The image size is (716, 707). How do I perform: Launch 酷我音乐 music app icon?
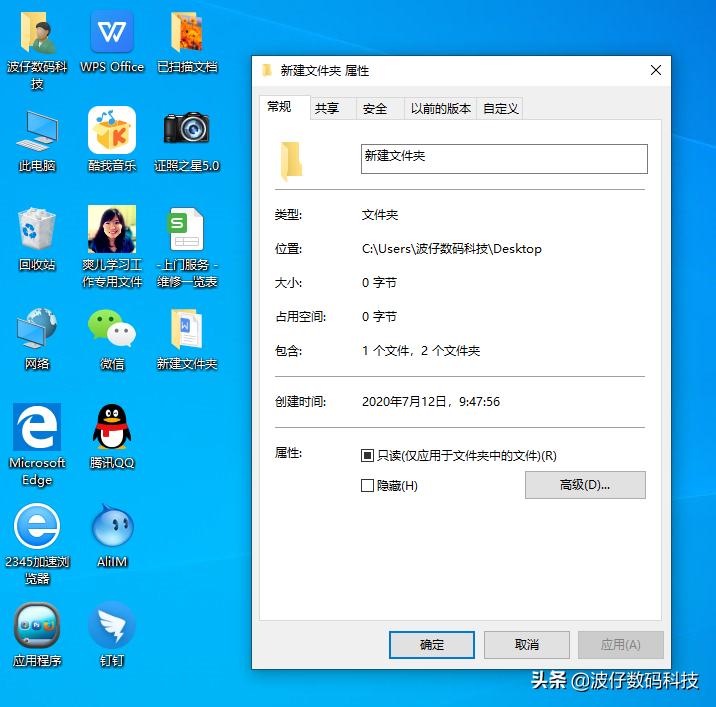pyautogui.click(x=112, y=130)
